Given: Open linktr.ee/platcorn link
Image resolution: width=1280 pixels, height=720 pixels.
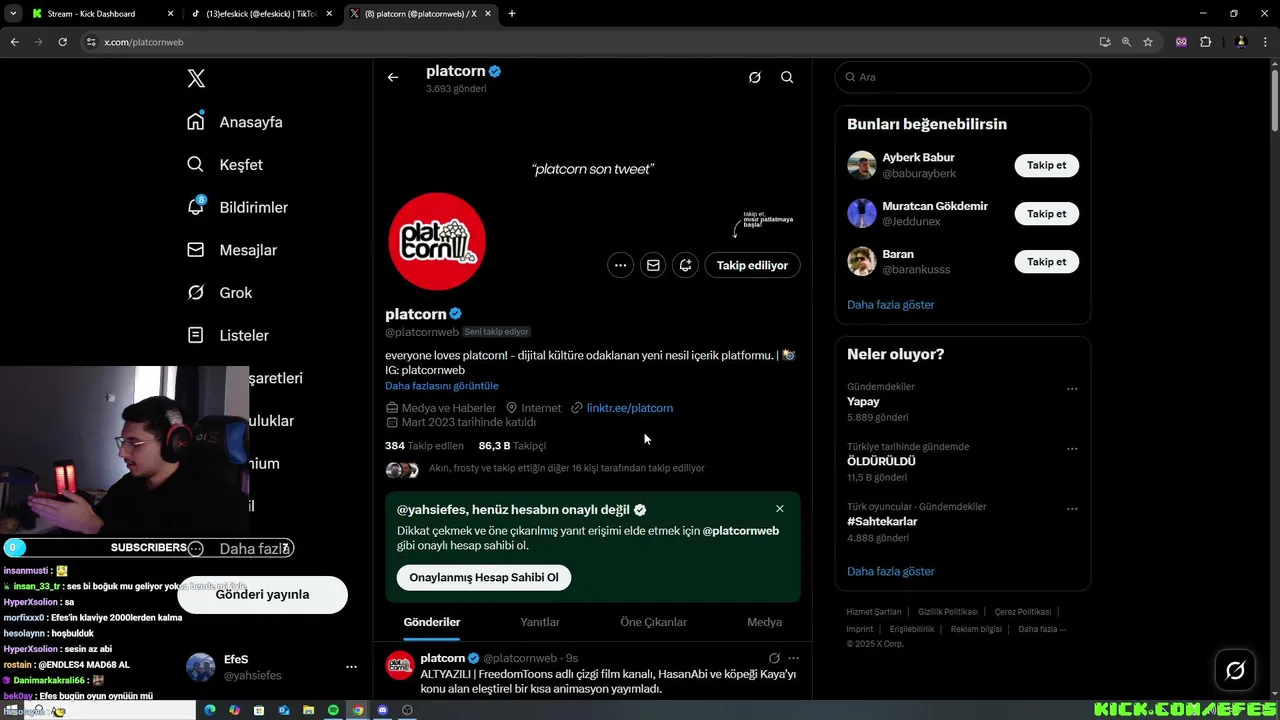Looking at the screenshot, I should (630, 408).
